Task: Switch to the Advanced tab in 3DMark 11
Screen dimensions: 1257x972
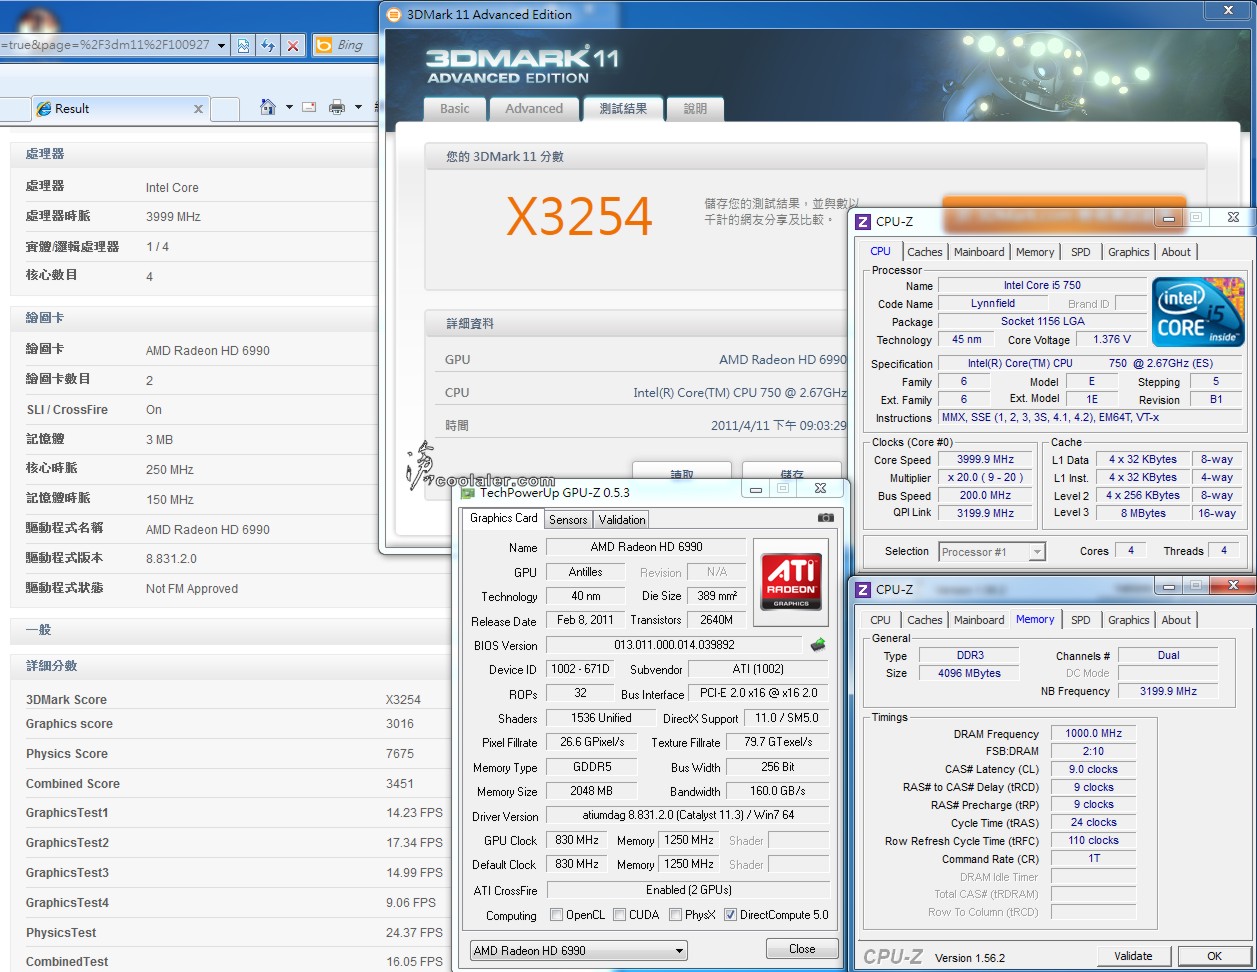Action: [534, 109]
